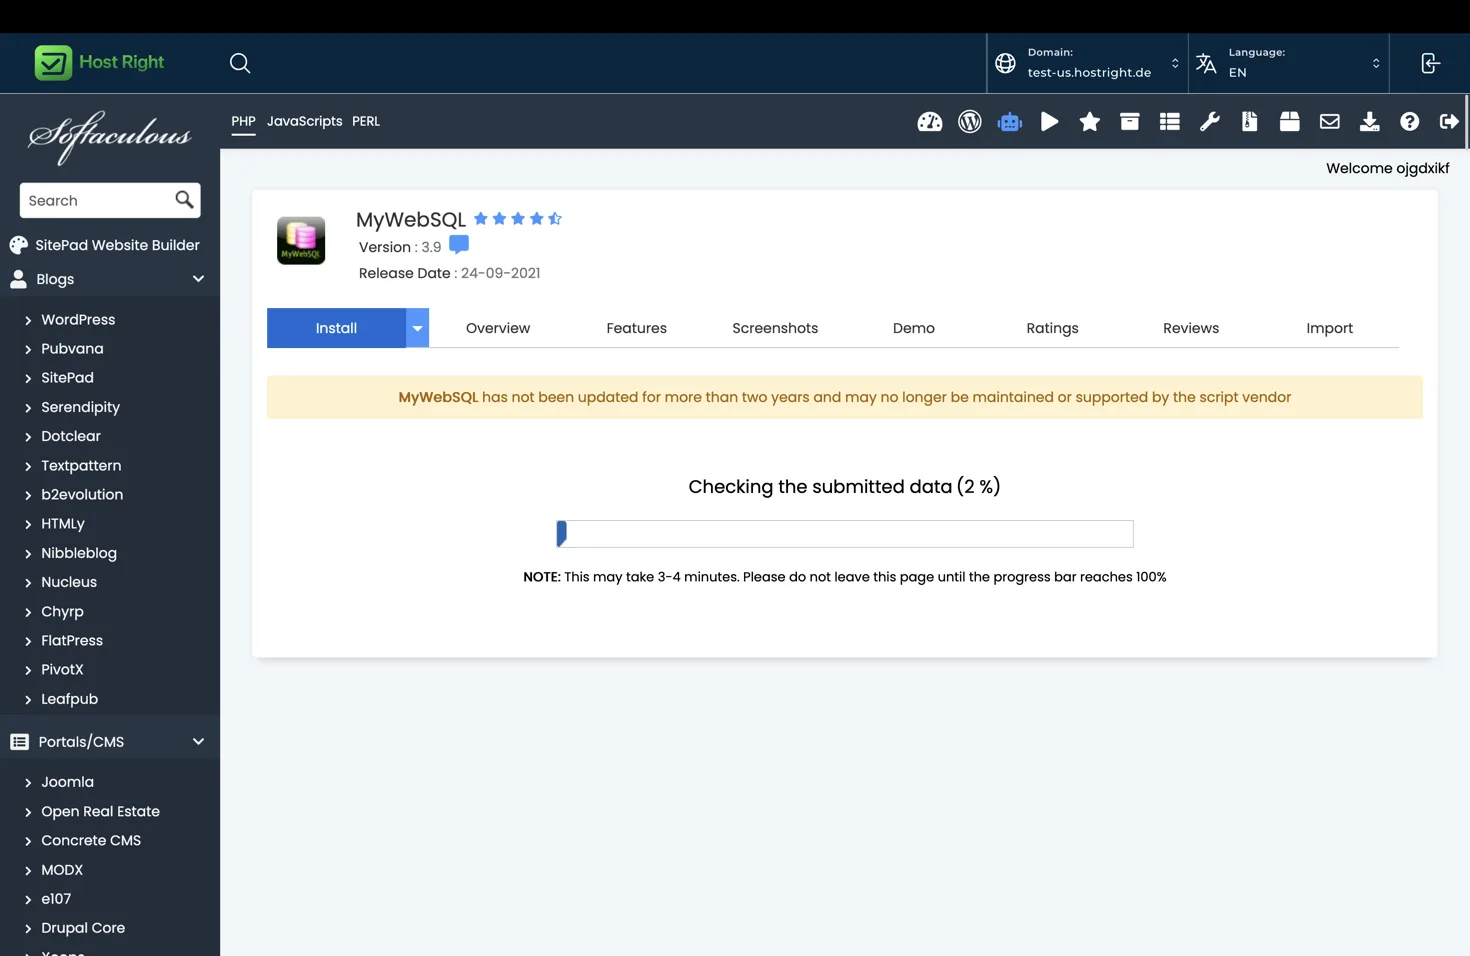Click the Softaculous logout arrow icon
Viewport: 1470px width, 956px height.
coord(1449,122)
